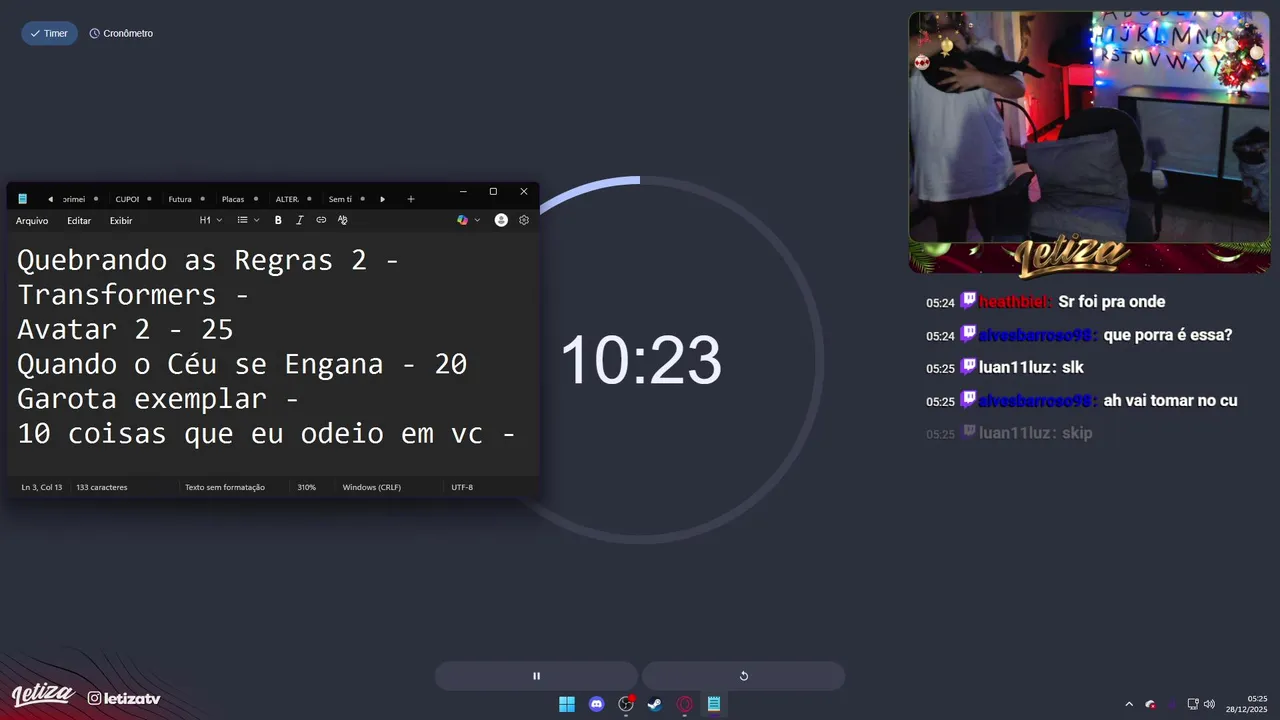
Task: Open the Notepad icon in the taskbar
Action: [x=714, y=704]
